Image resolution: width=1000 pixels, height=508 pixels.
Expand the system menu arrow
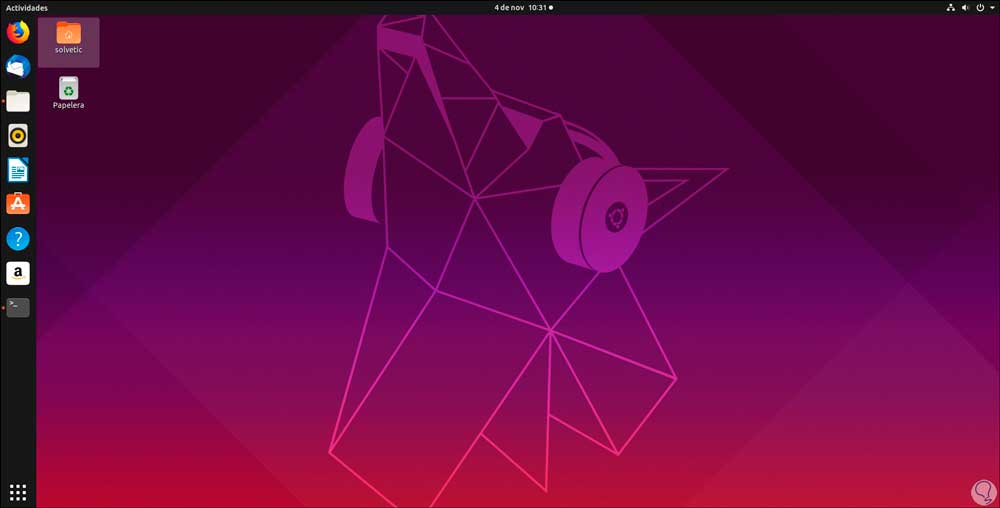(992, 8)
